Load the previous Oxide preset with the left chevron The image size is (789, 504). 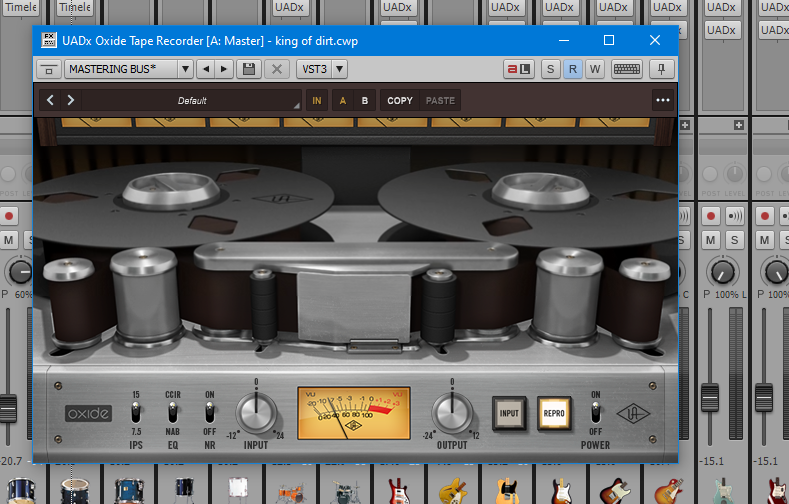click(50, 100)
